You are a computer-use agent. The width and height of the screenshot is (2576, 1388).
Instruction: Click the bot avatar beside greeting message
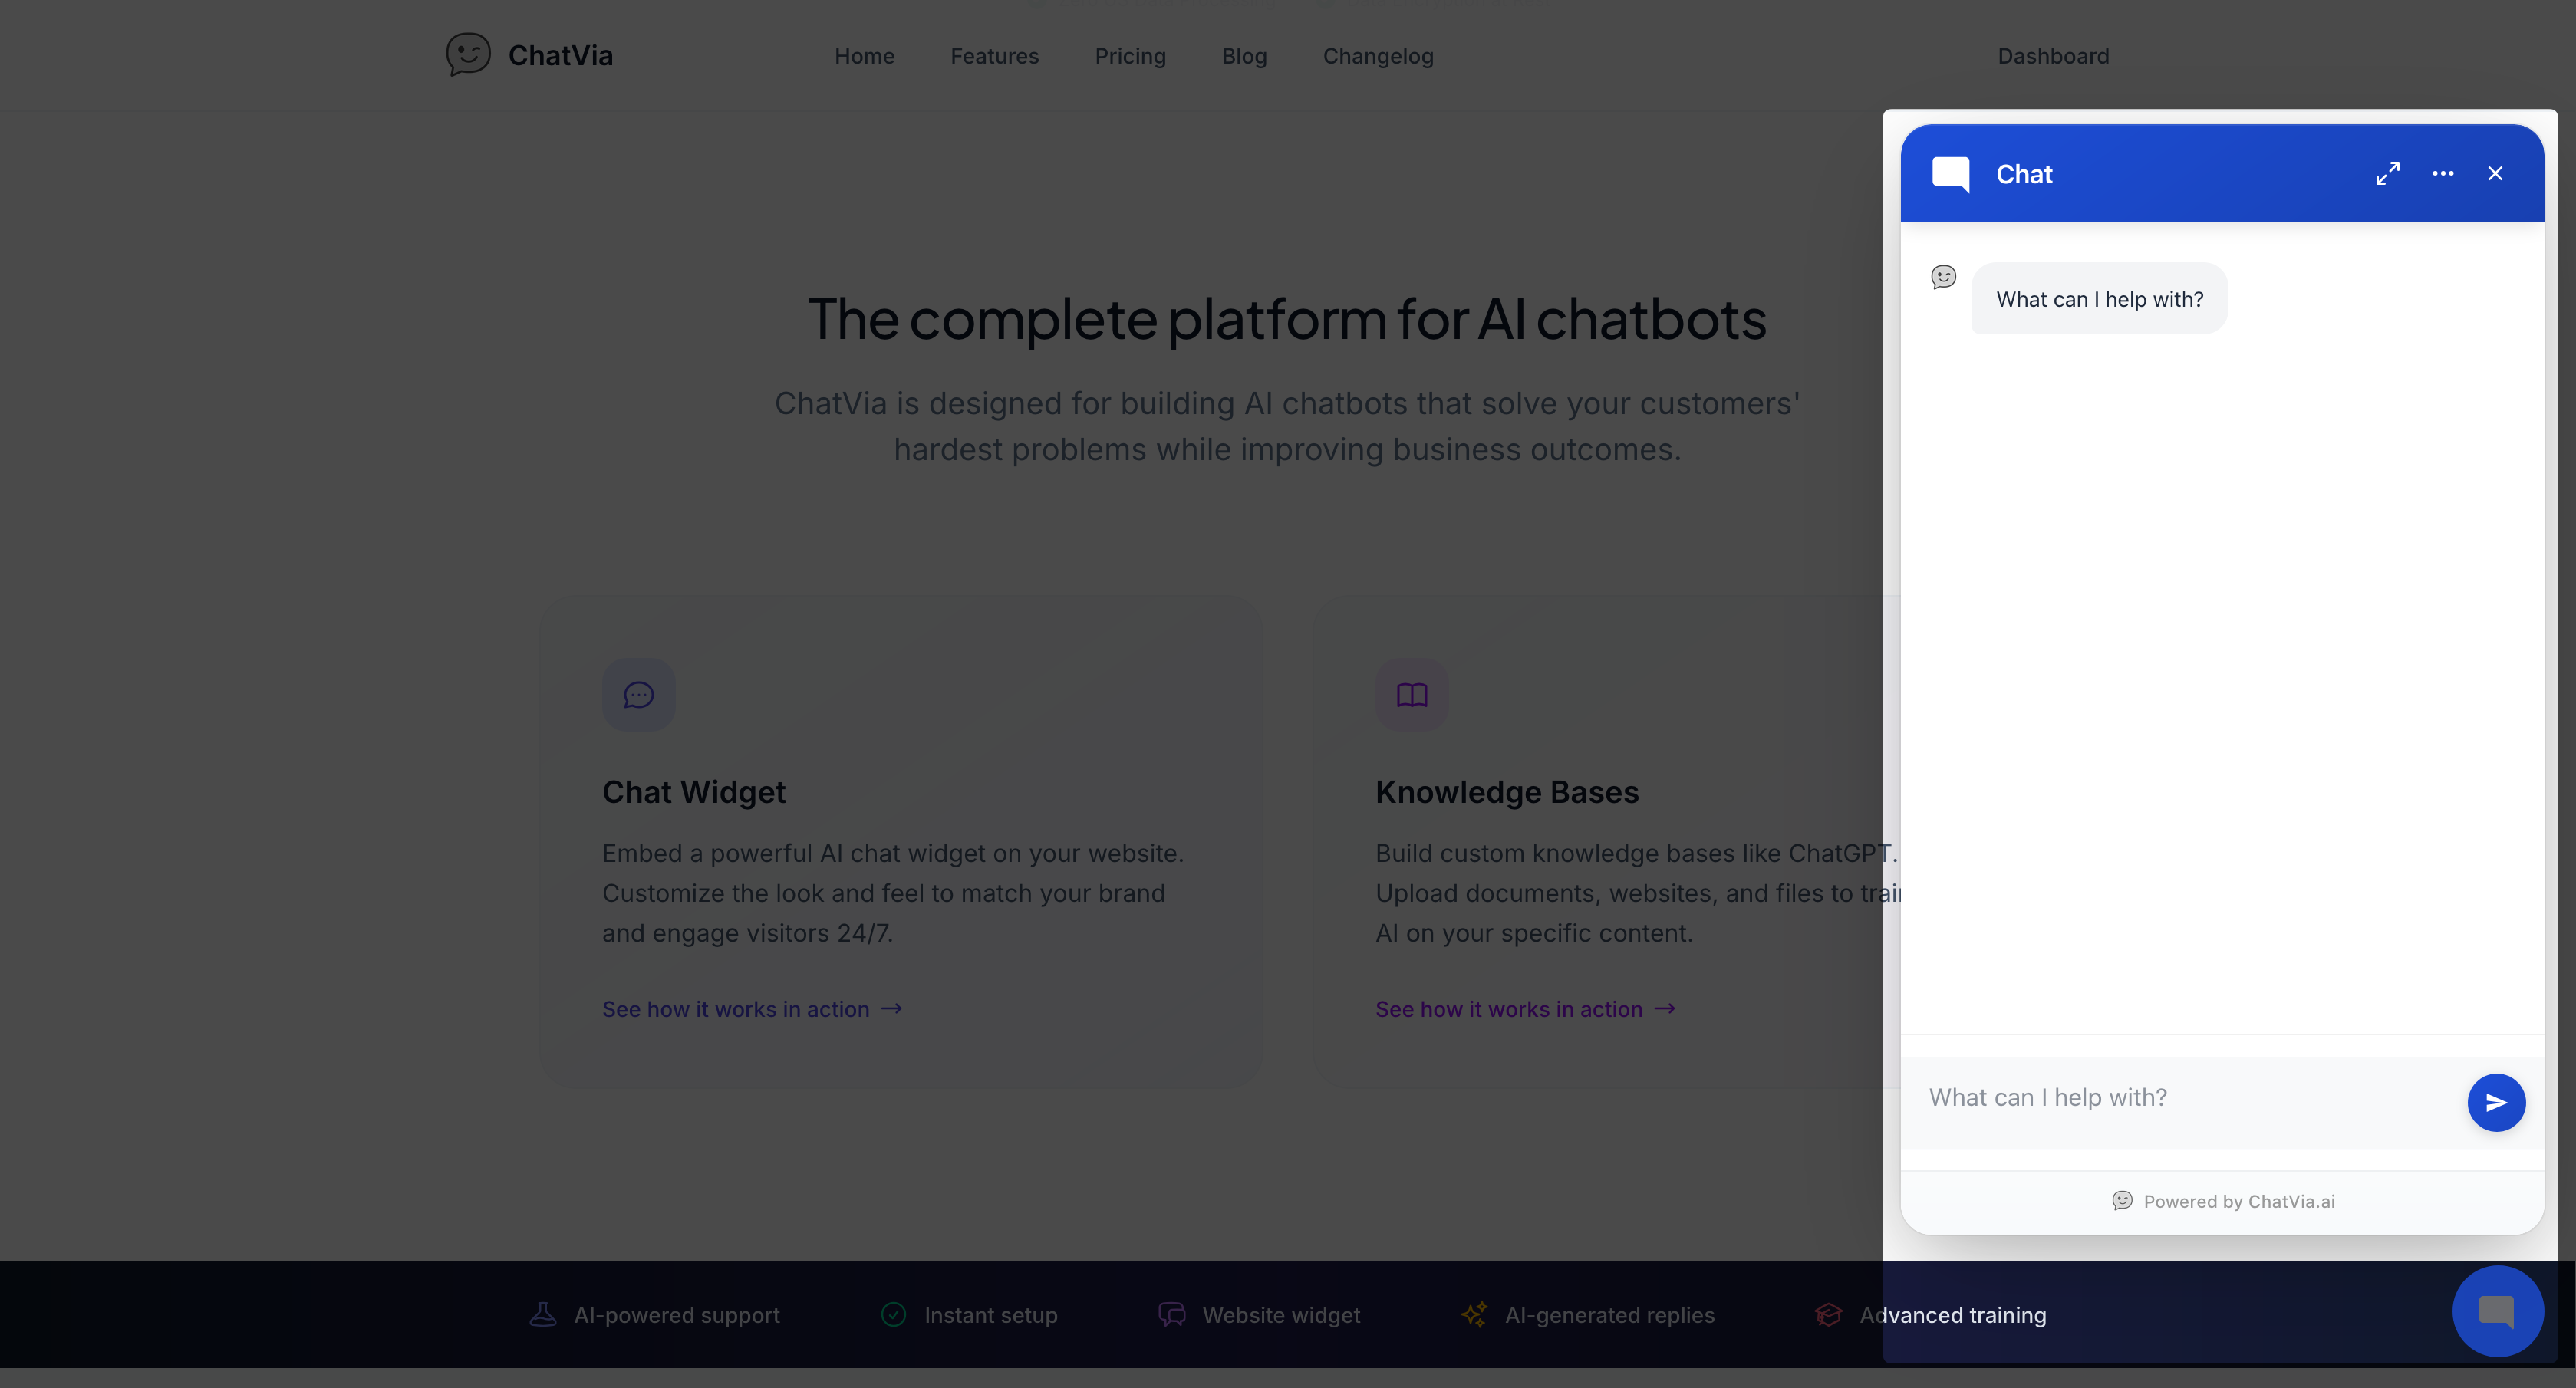point(1944,277)
